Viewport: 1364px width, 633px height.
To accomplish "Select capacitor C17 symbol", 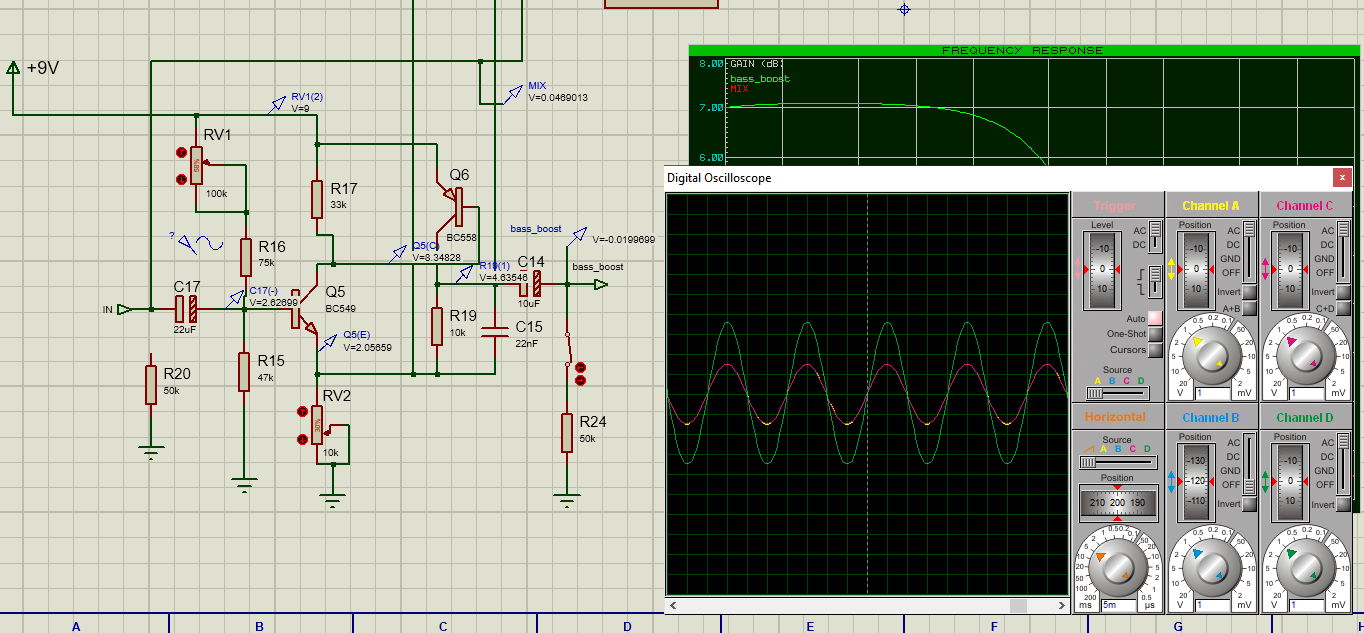I will (x=186, y=309).
